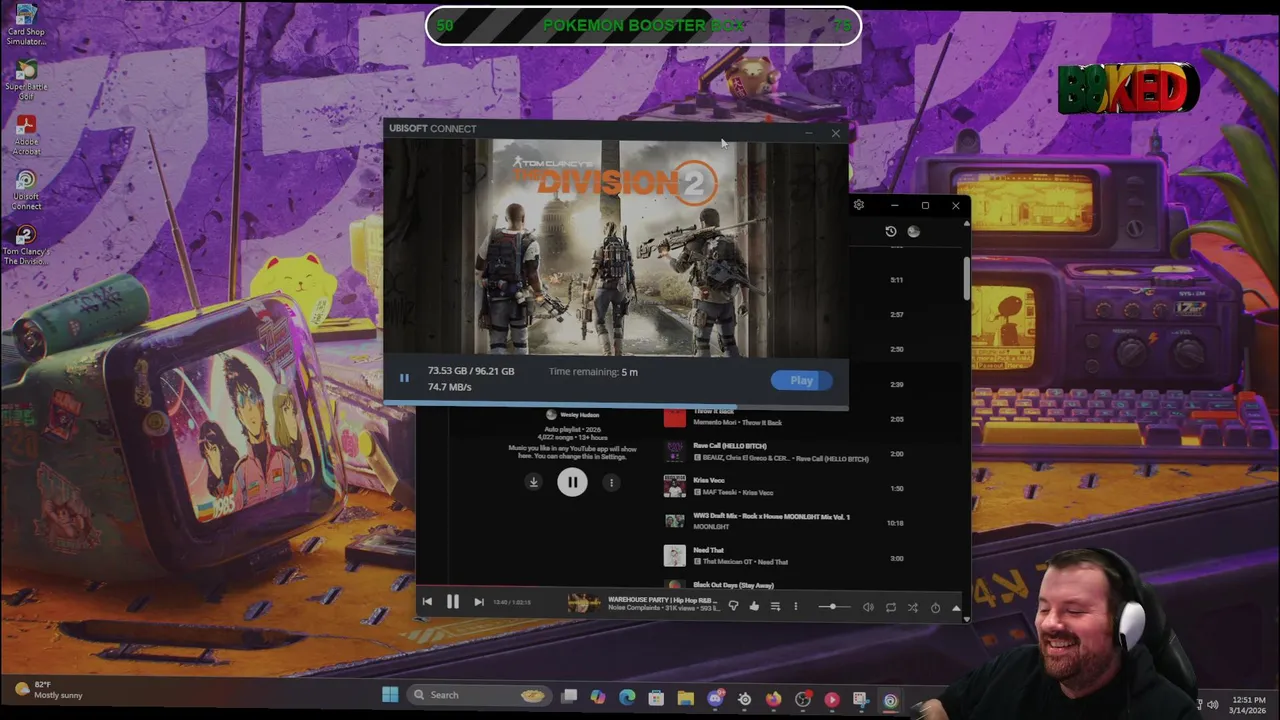Click the taskbar Search box
1280x720 pixels.
point(480,695)
